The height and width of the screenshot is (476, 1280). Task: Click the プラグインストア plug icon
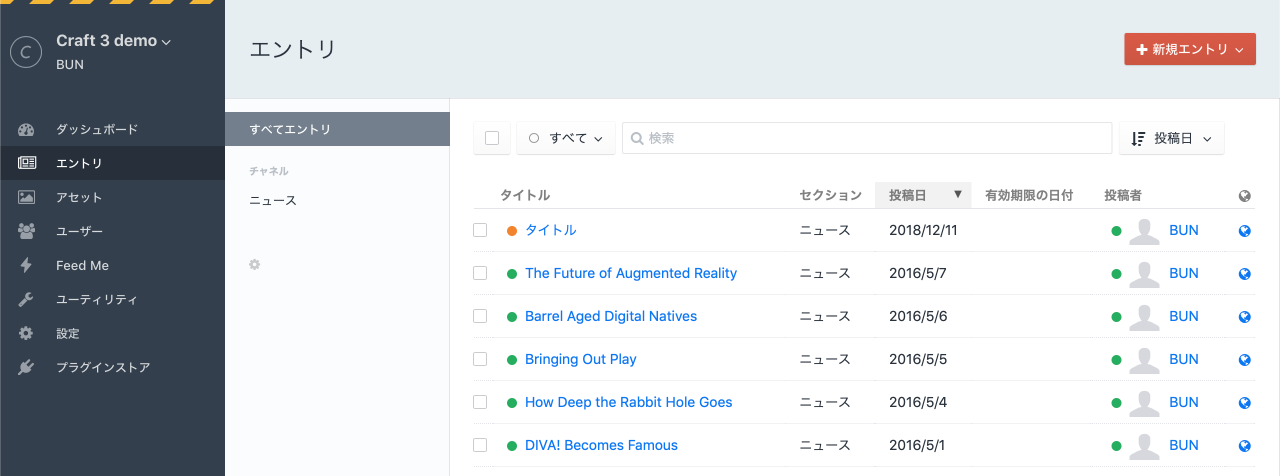click(27, 367)
